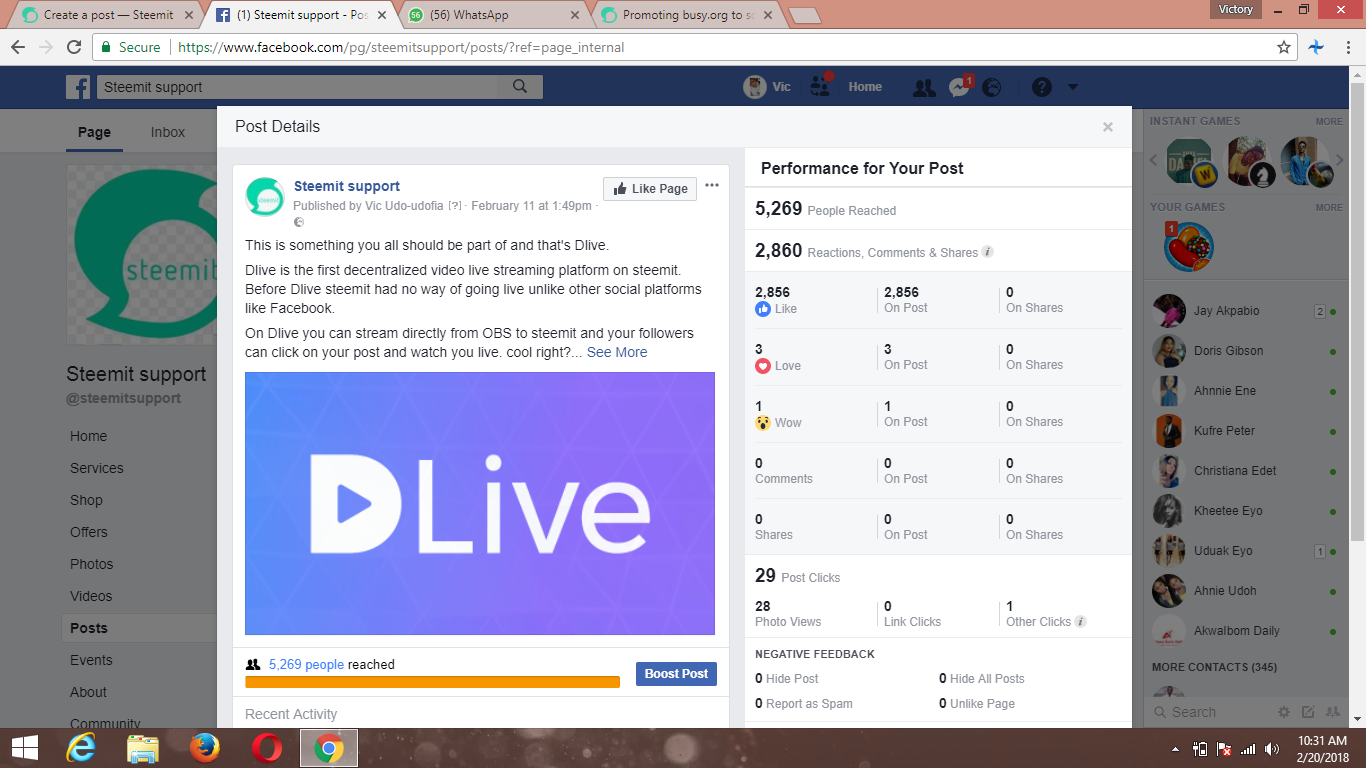Go back with the browser back arrow
This screenshot has width=1366, height=768.
[x=18, y=47]
